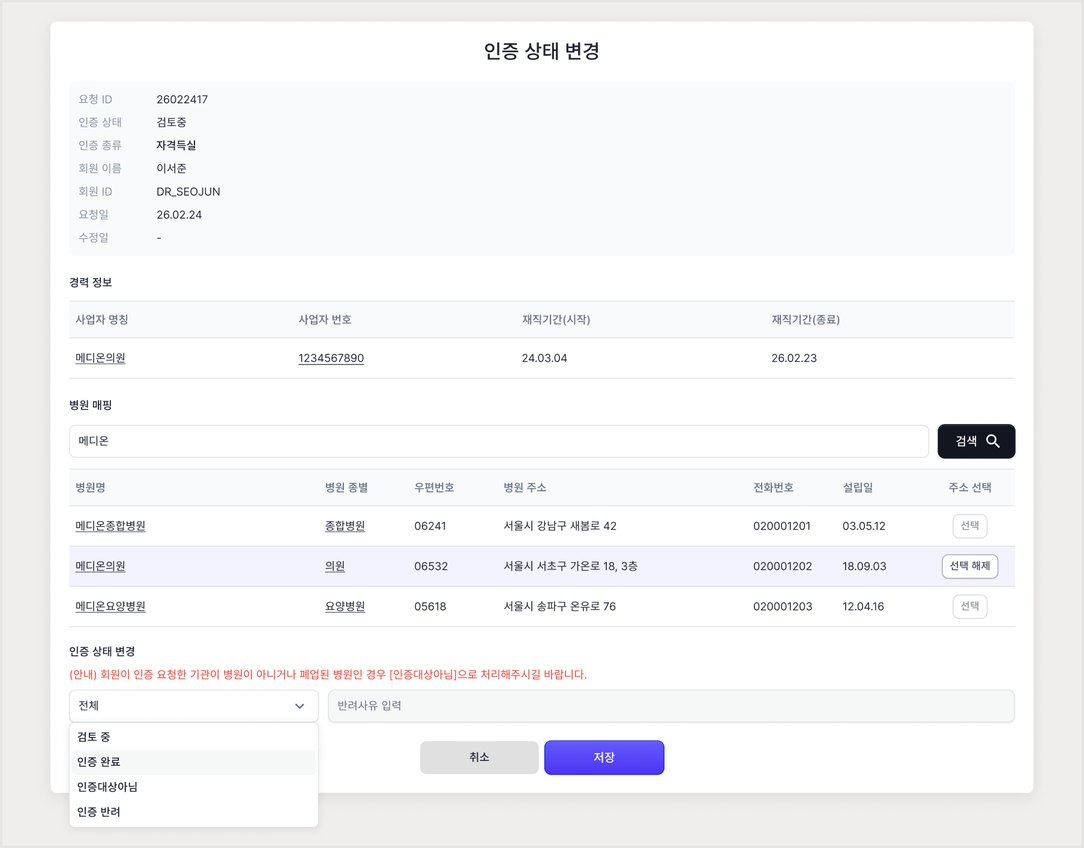
Task: Click the 인증 상태 변경 dialog title
Action: point(541,51)
